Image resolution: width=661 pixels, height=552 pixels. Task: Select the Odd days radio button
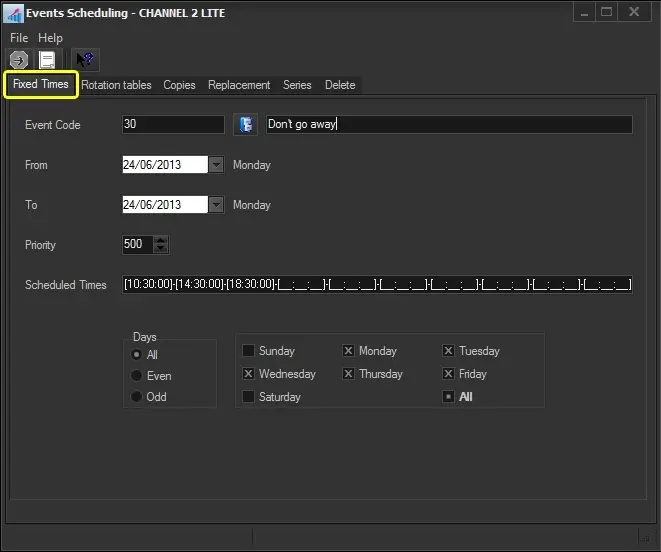click(137, 397)
